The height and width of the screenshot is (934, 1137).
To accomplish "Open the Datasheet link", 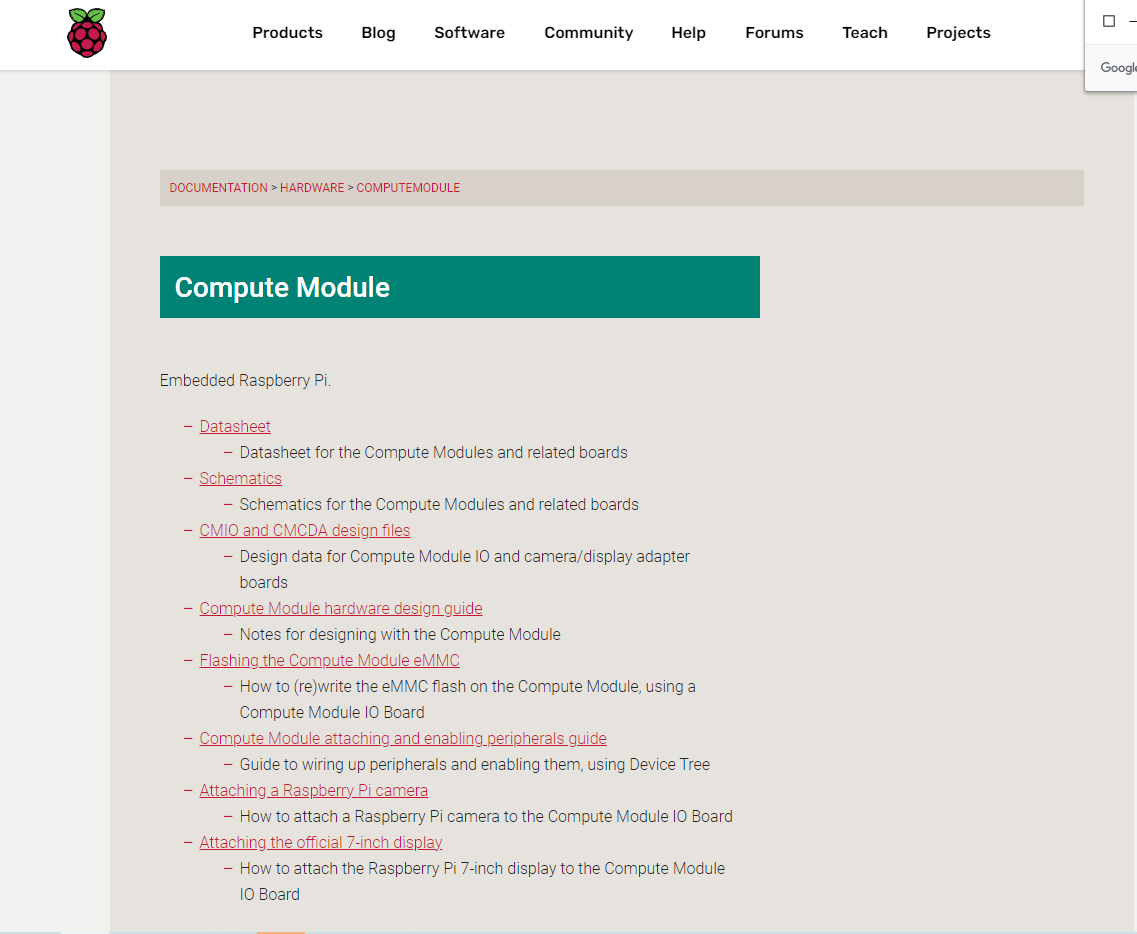I will [x=235, y=426].
